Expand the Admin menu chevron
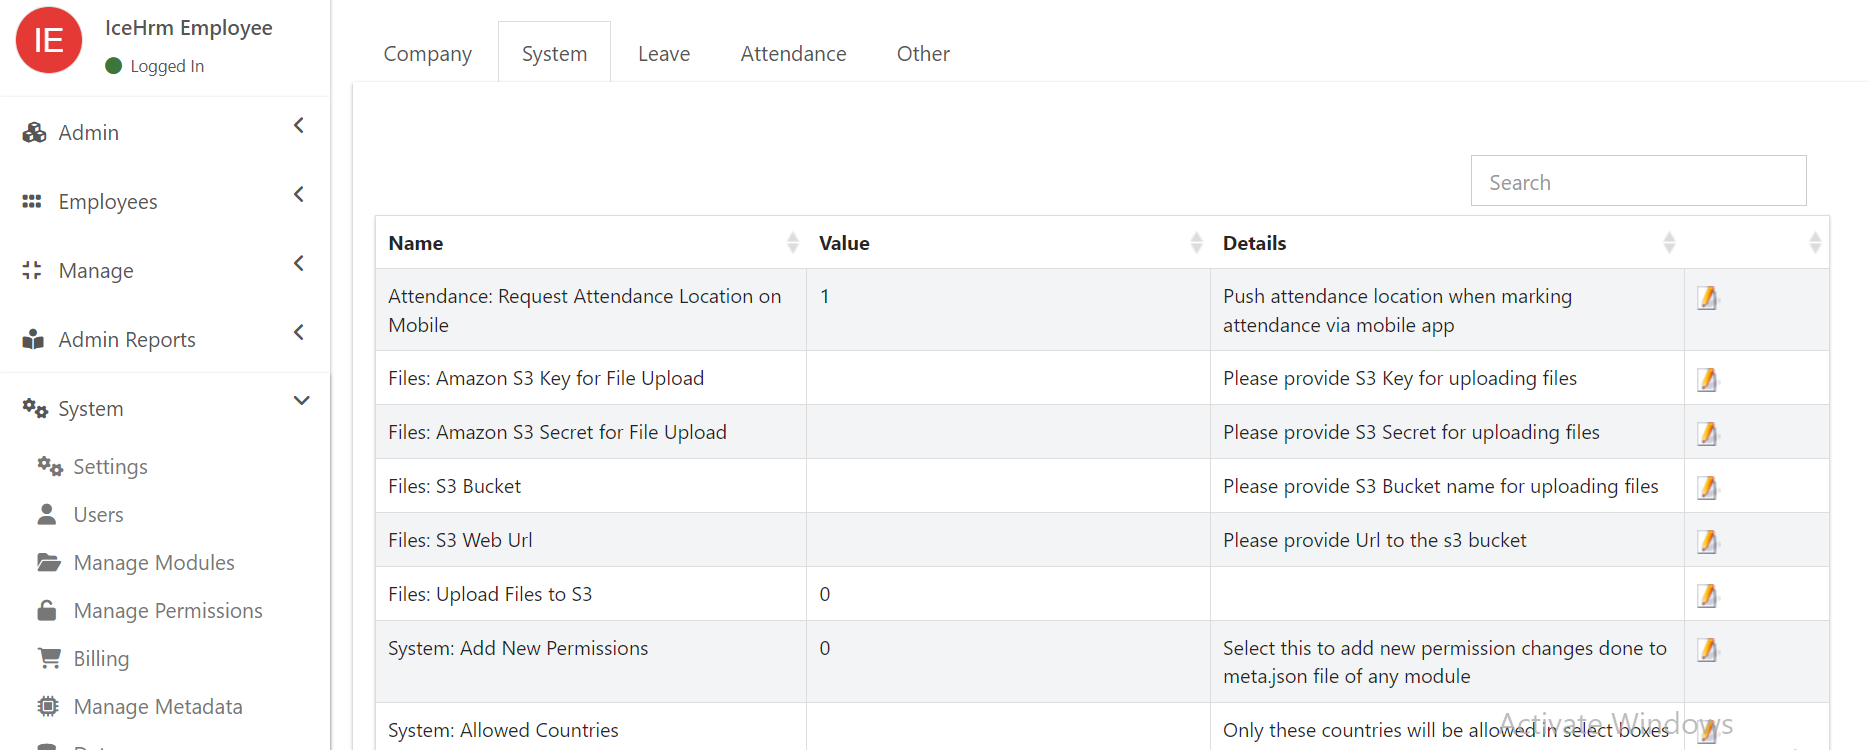The image size is (1868, 750). click(298, 125)
